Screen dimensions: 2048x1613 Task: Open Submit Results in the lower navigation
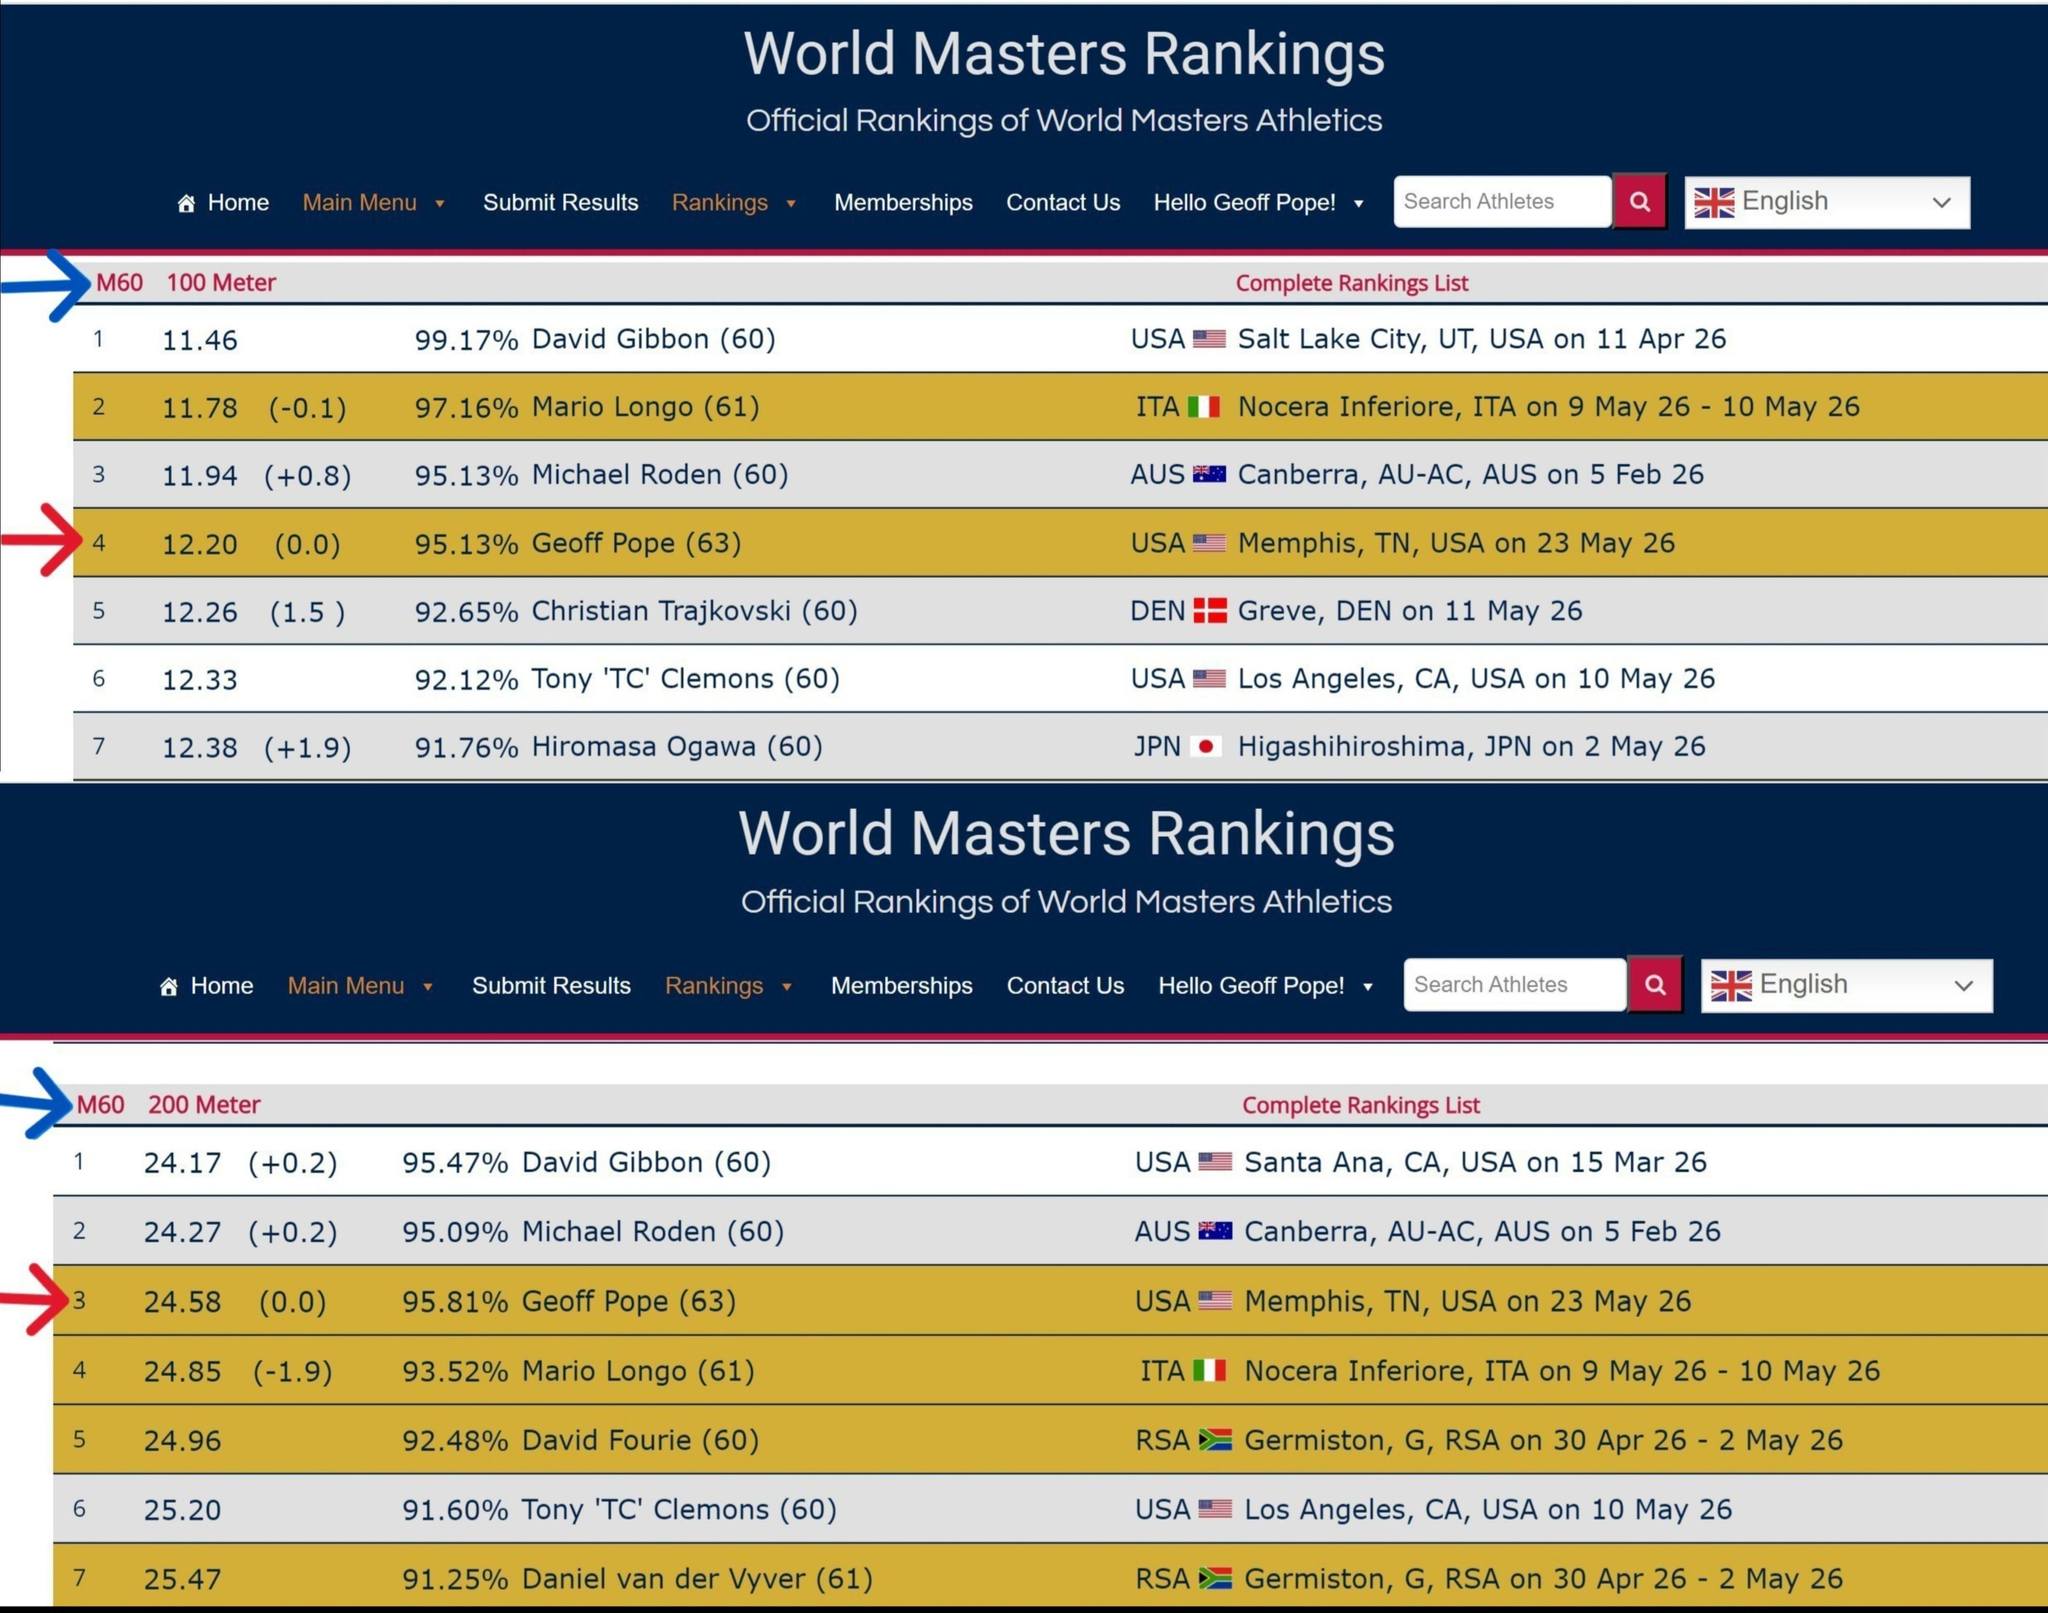pos(551,986)
